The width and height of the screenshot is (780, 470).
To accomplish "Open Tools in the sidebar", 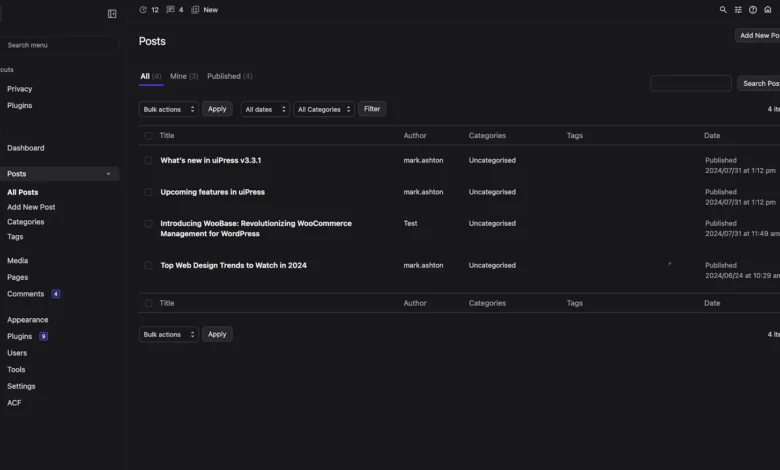I will tap(16, 370).
